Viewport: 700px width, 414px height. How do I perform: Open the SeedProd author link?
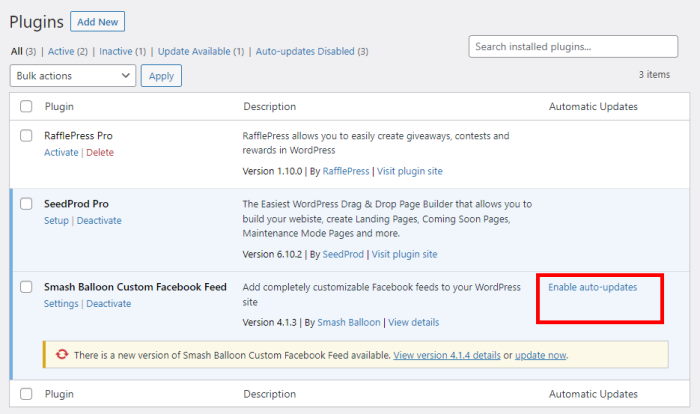point(343,254)
